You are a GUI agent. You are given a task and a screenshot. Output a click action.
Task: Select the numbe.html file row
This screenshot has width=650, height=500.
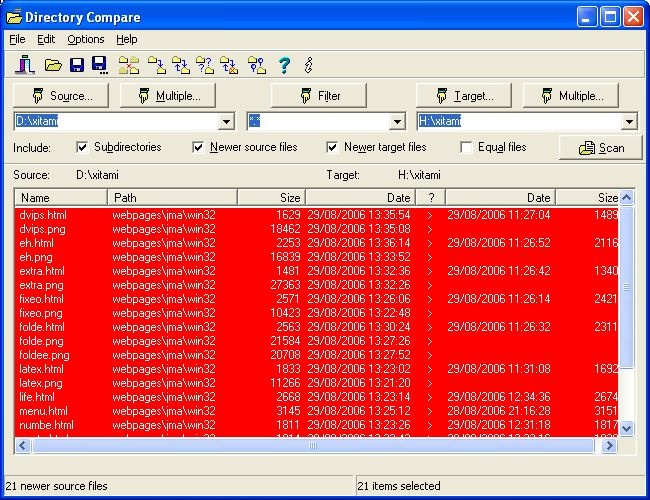pos(317,425)
